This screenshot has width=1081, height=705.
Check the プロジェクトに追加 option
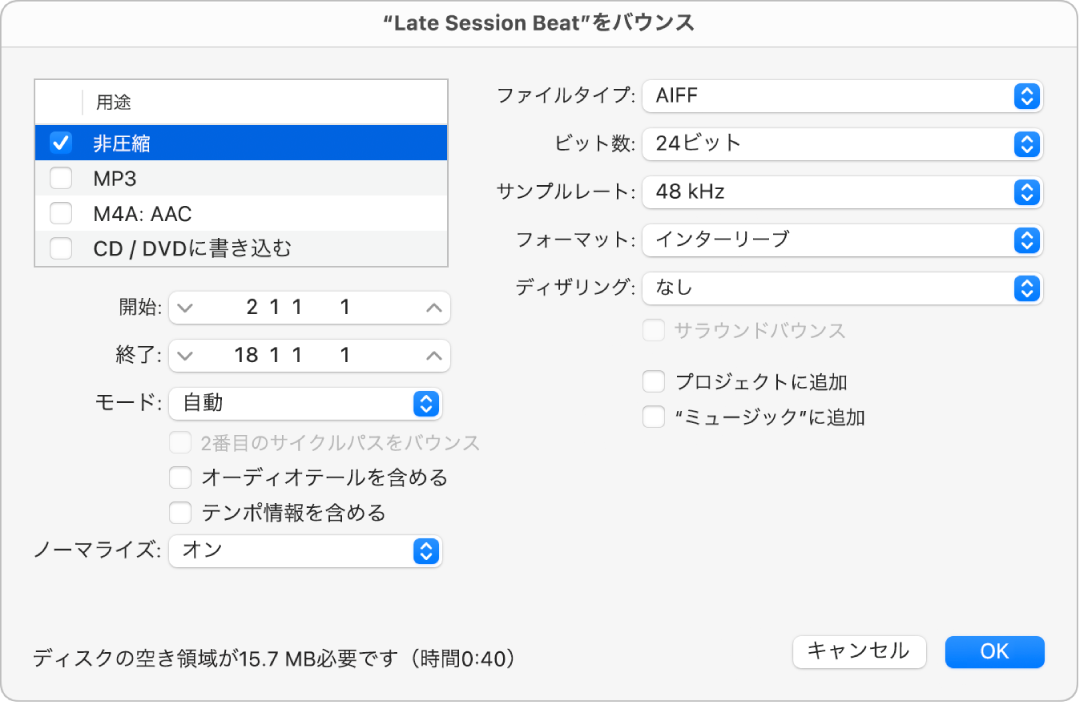tap(653, 381)
